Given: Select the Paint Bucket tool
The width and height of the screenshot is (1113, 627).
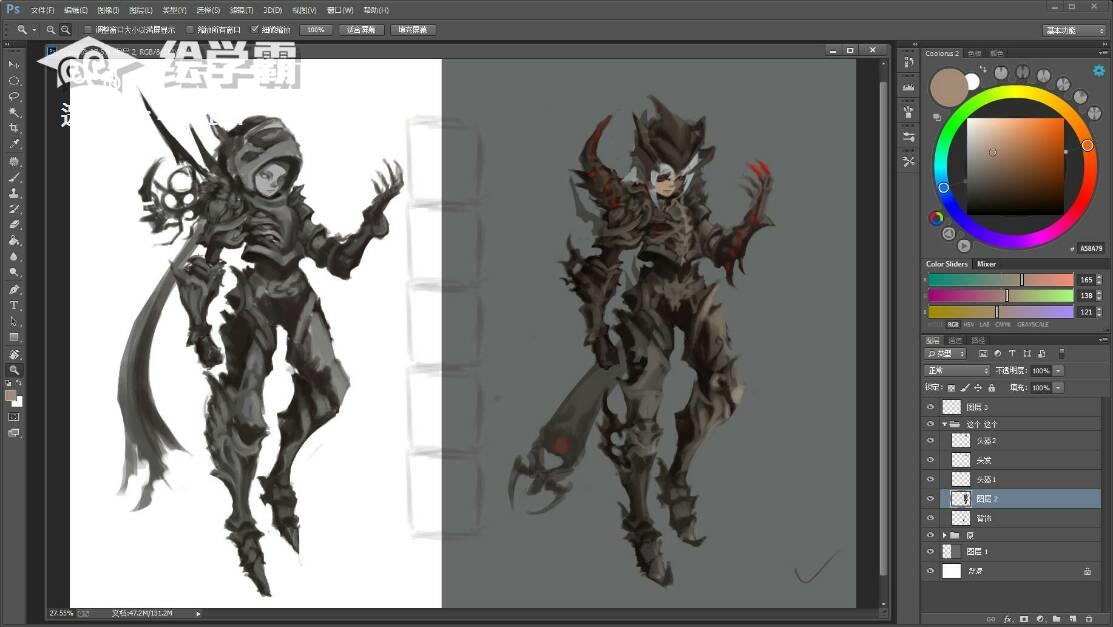Looking at the screenshot, I should [x=13, y=241].
